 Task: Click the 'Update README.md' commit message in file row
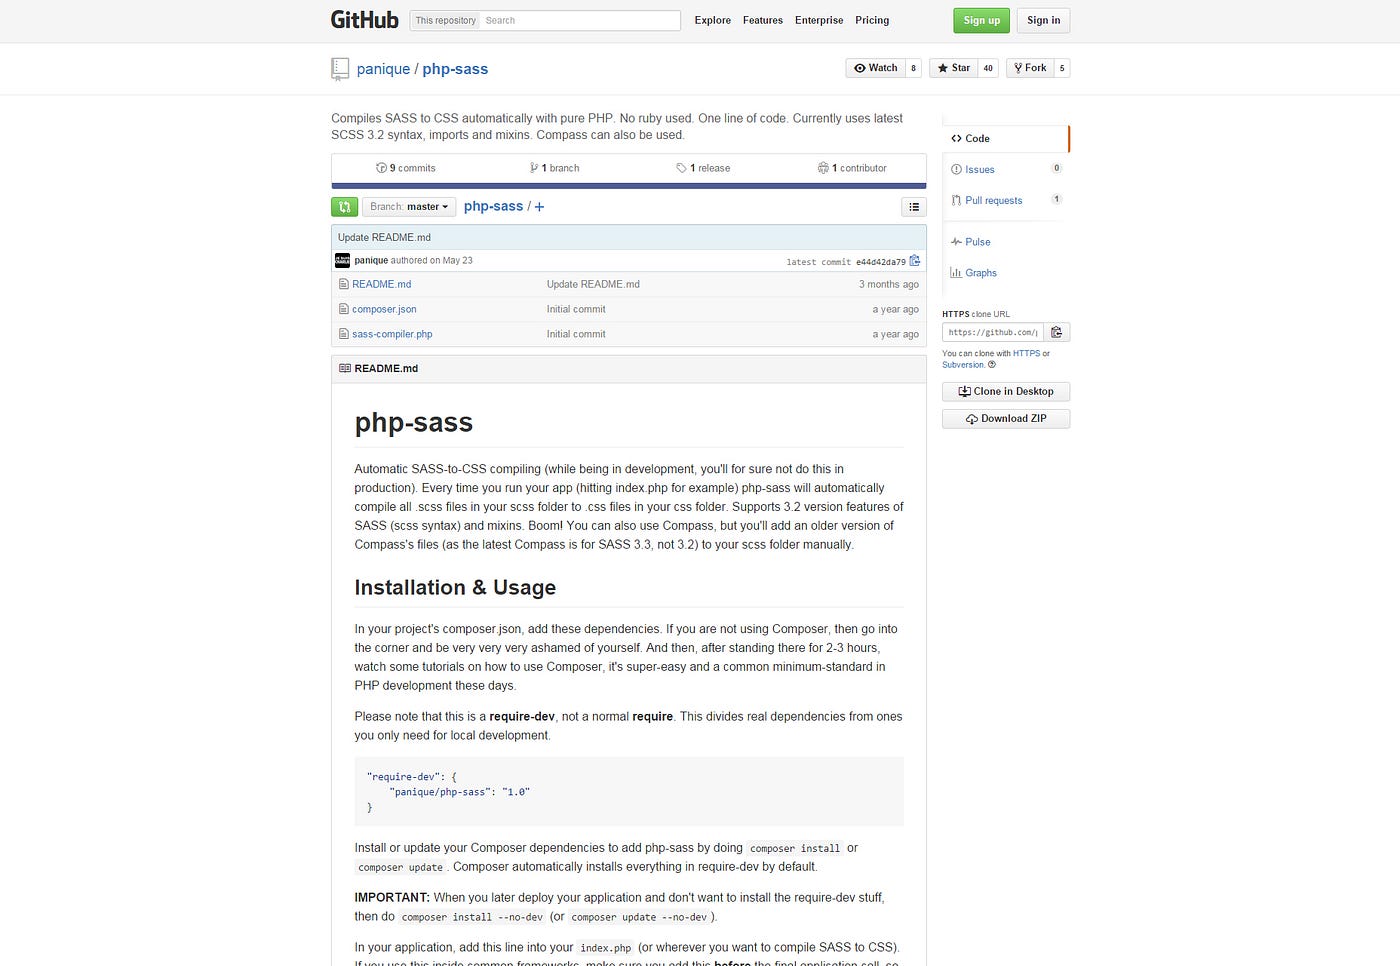(593, 284)
